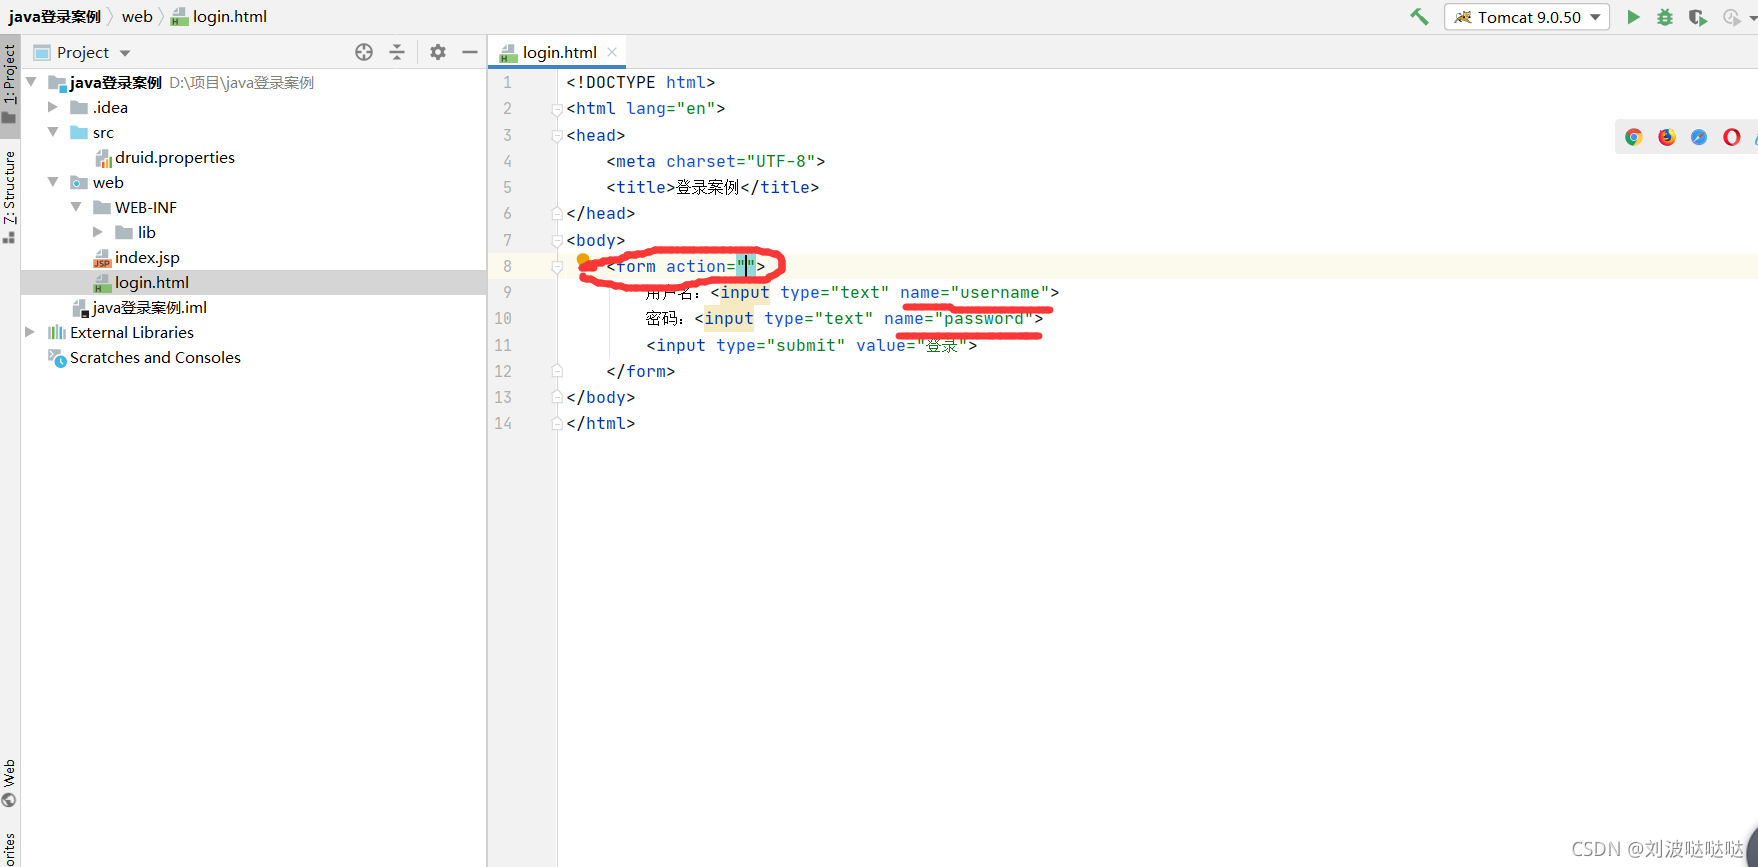Select druid.properties file in tree
The width and height of the screenshot is (1758, 867).
(165, 157)
